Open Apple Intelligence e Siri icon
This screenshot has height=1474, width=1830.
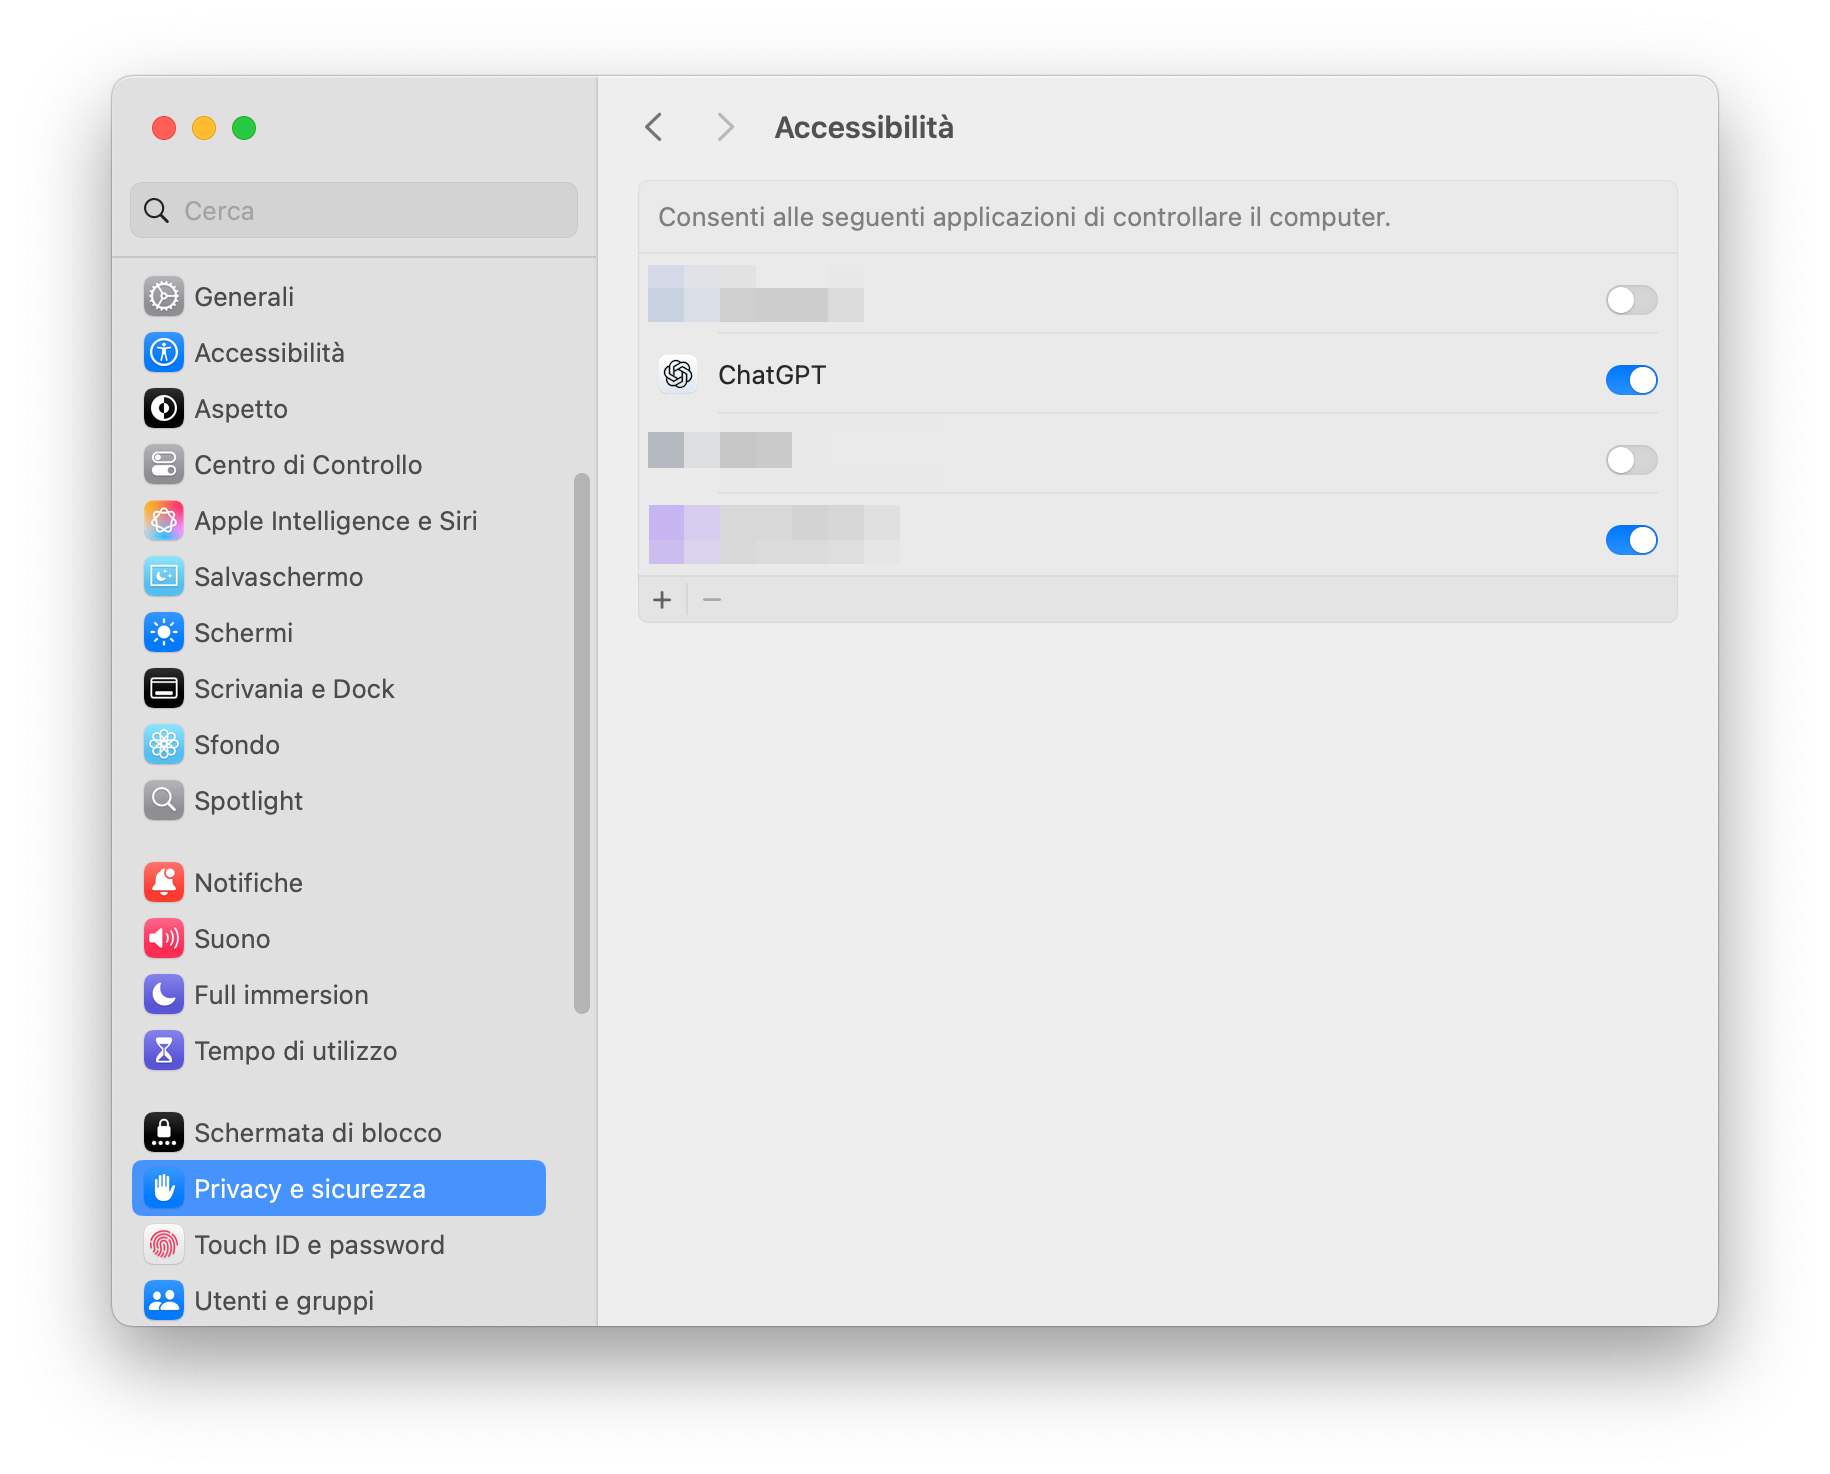click(x=164, y=521)
